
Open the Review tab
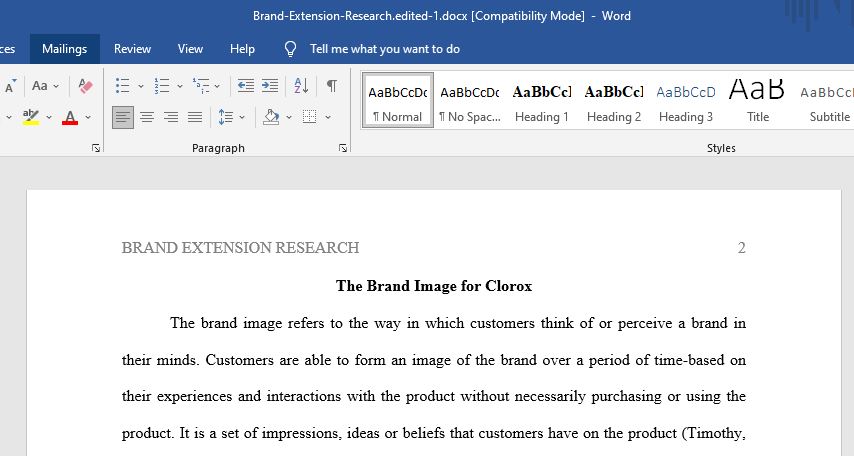[132, 49]
